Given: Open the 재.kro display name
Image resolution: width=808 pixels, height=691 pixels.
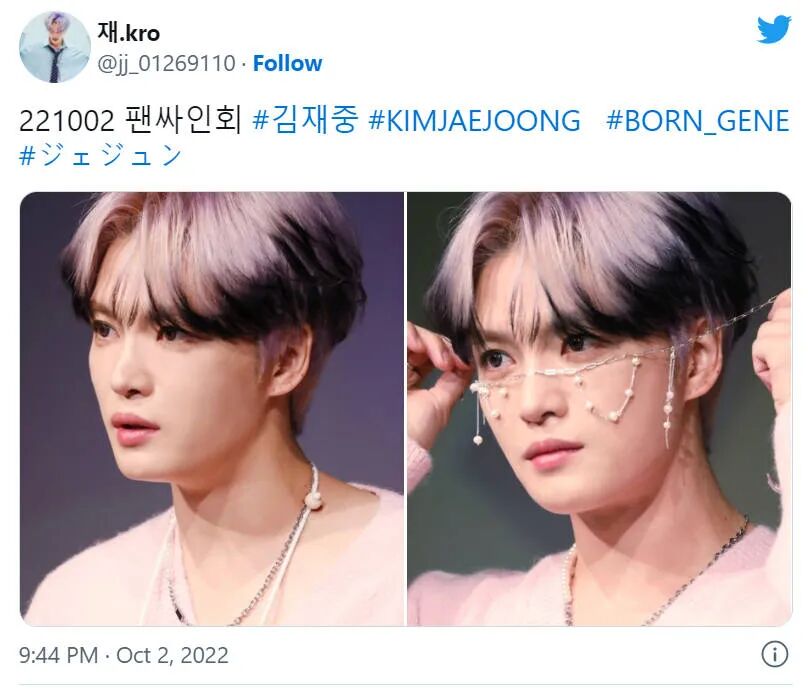Looking at the screenshot, I should [x=128, y=33].
